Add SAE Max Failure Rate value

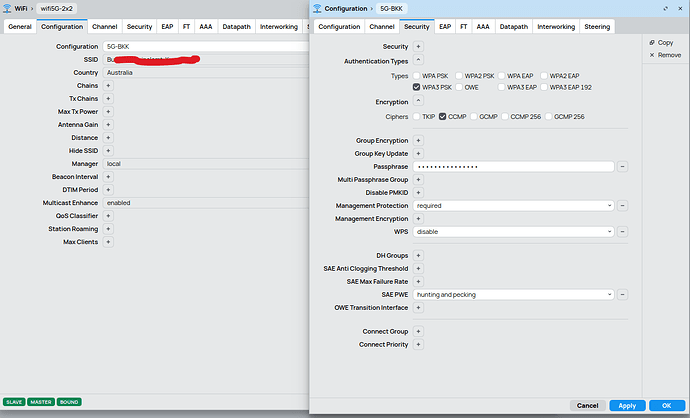(x=418, y=282)
